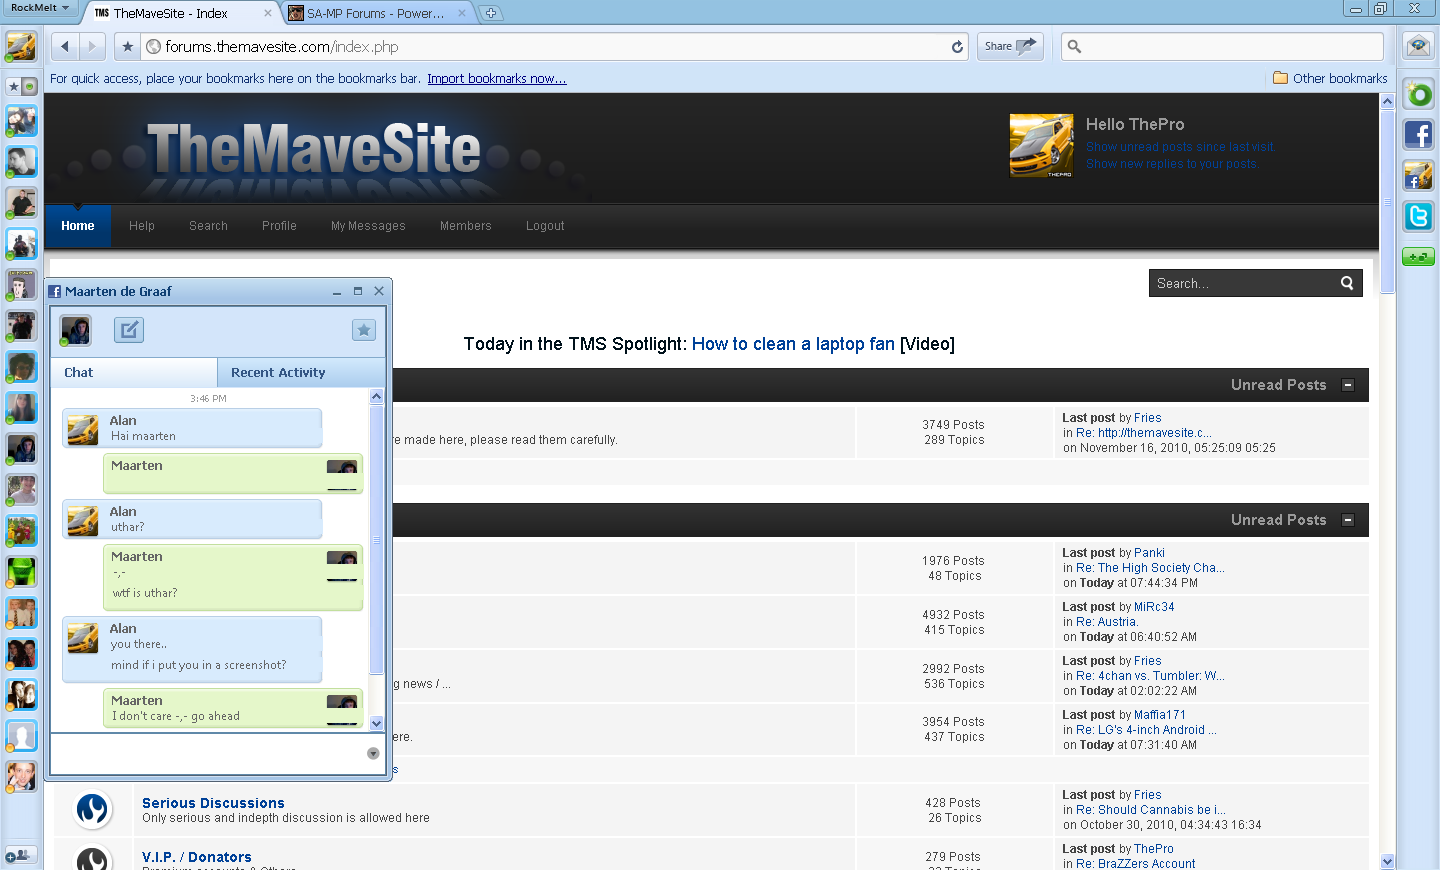The width and height of the screenshot is (1440, 870).
Task: Open poster Maffia171 profile link
Action: pyautogui.click(x=1160, y=715)
